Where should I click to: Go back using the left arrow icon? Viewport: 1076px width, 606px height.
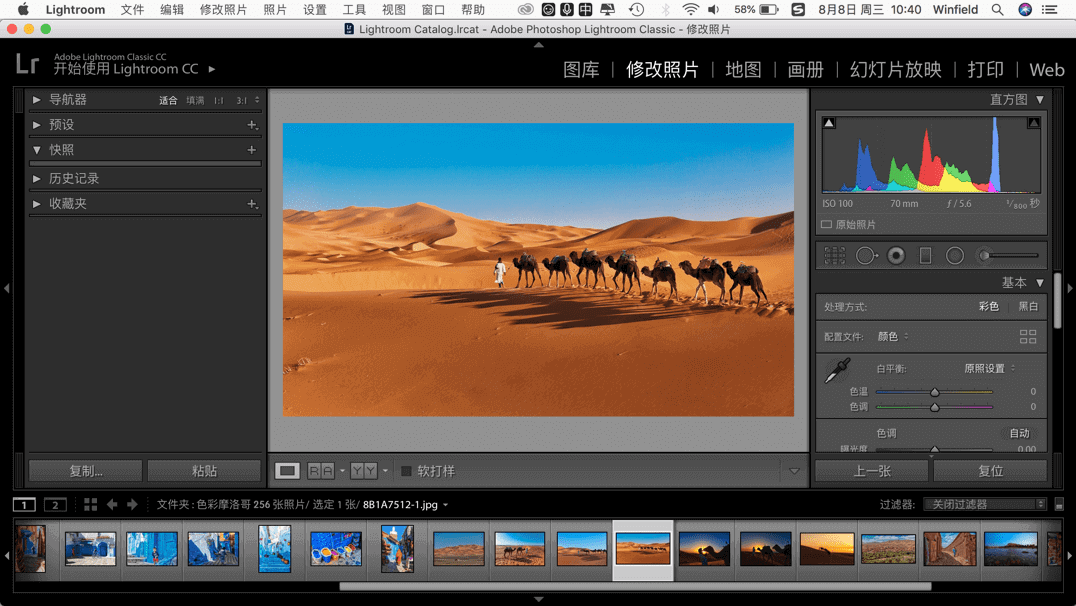click(x=112, y=504)
